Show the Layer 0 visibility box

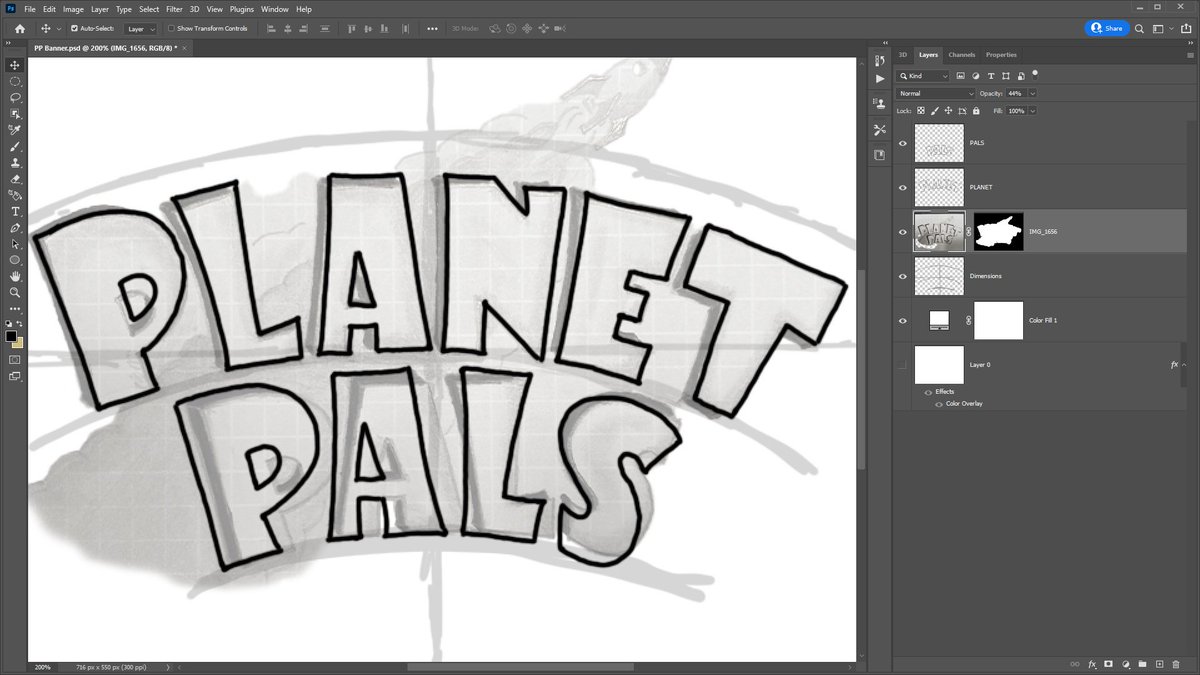point(903,365)
